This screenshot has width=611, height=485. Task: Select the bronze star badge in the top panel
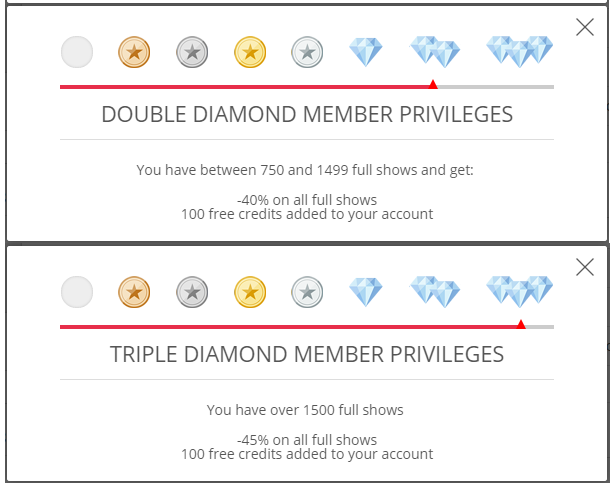click(x=134, y=51)
